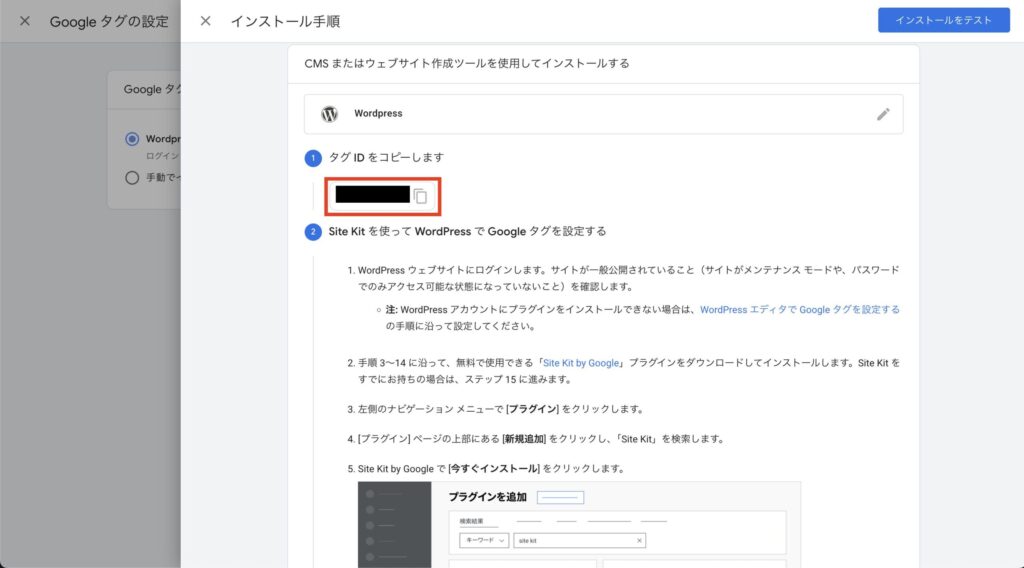Select the 手動で radio option in background panel
1024x568 pixels.
132,178
